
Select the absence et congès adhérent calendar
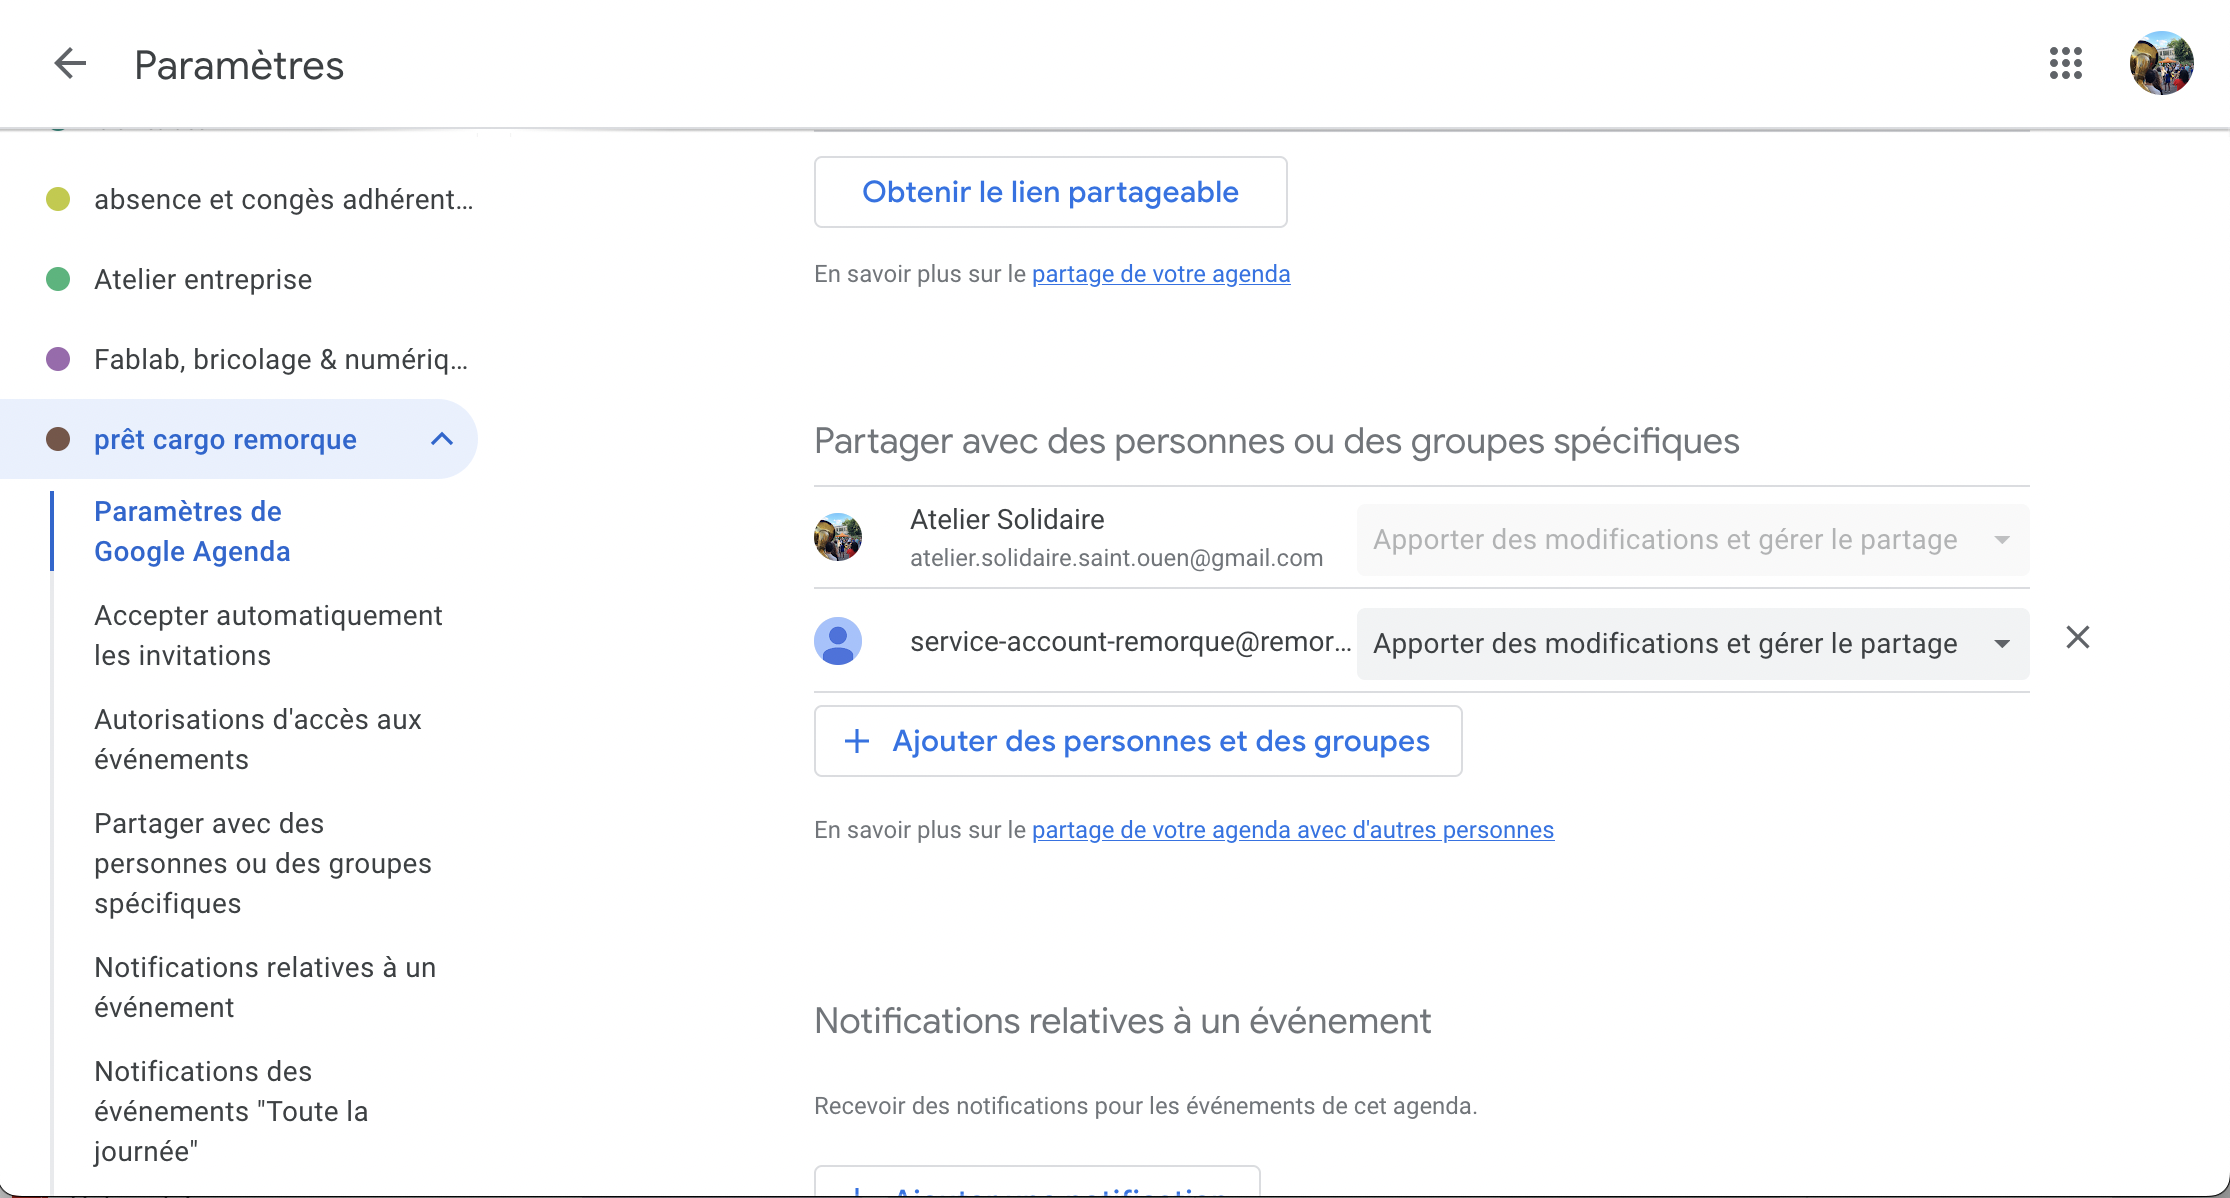coord(283,199)
